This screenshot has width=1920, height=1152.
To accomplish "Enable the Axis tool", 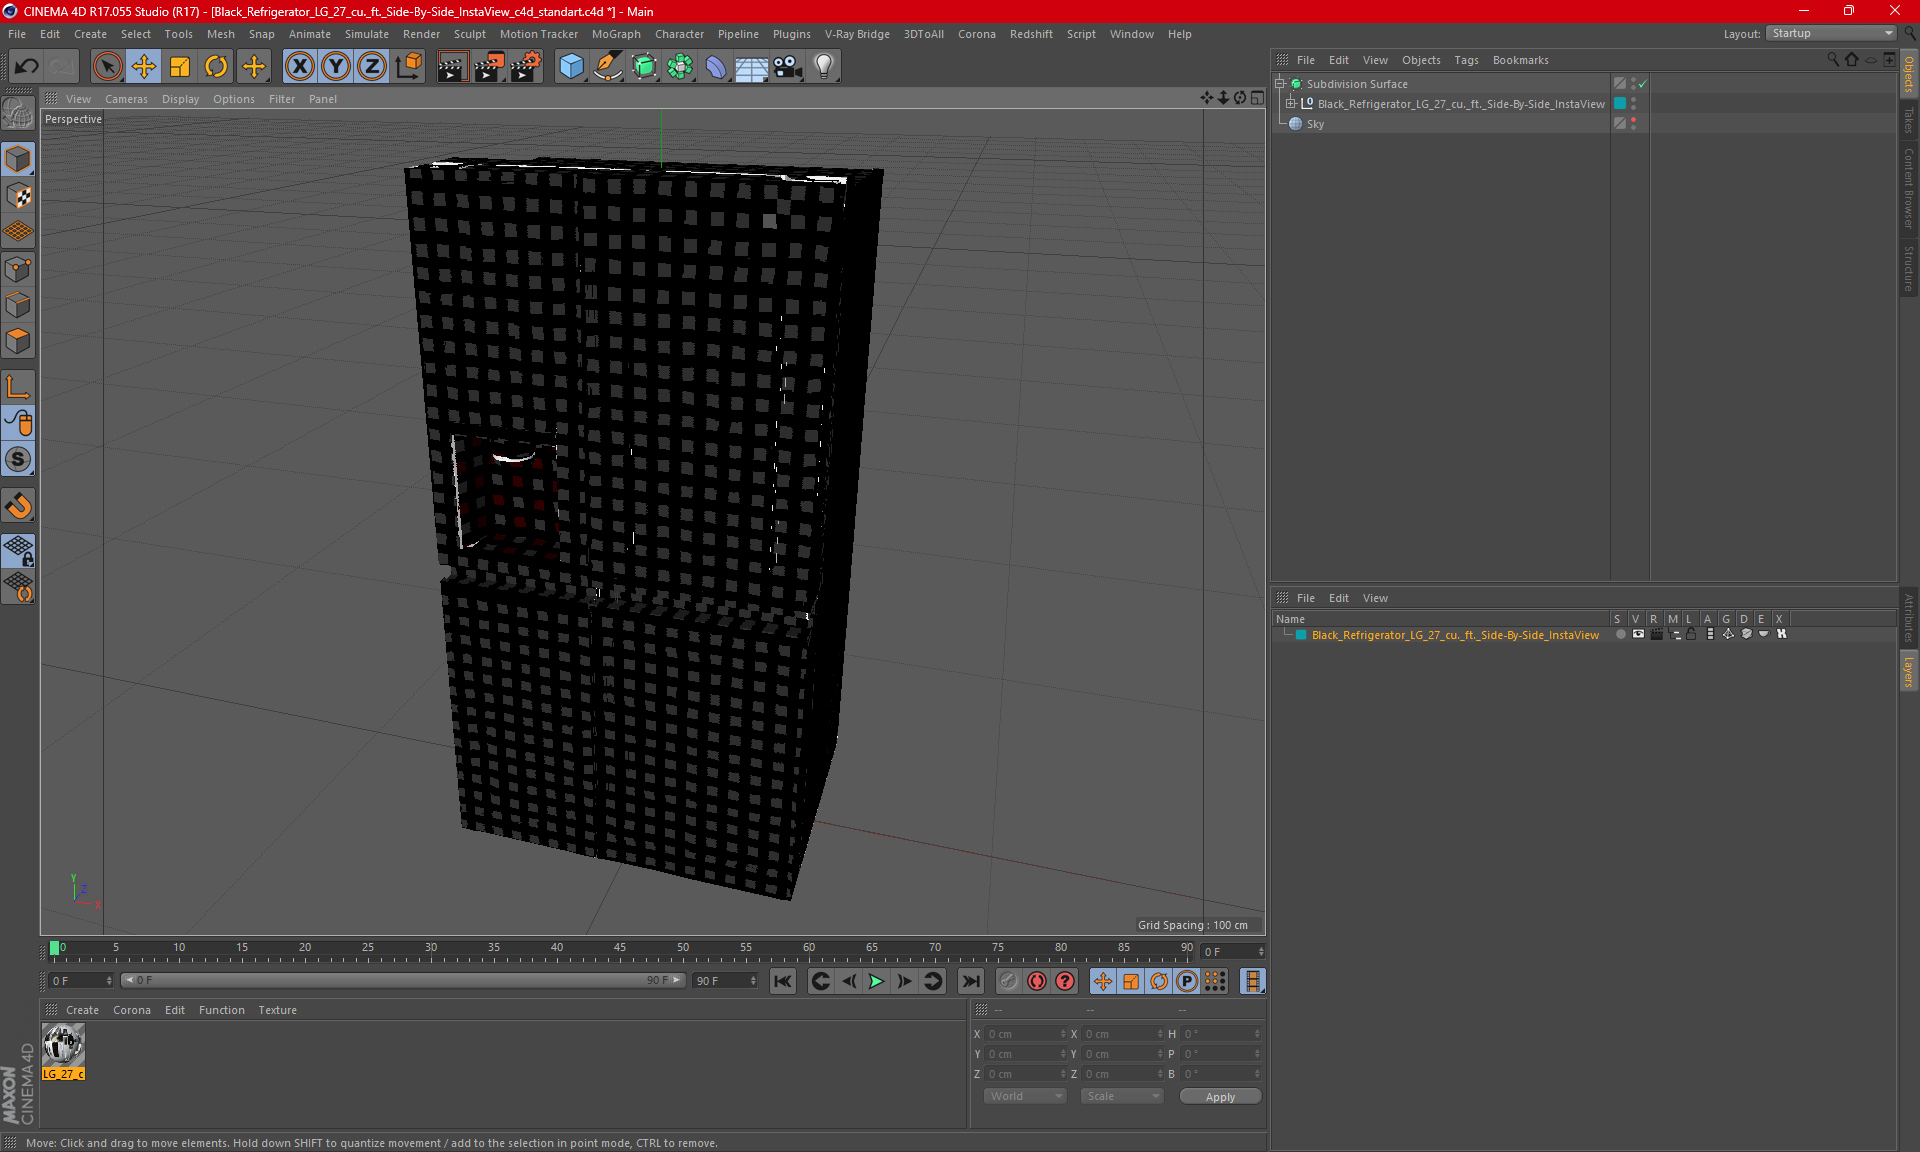I will point(18,387).
